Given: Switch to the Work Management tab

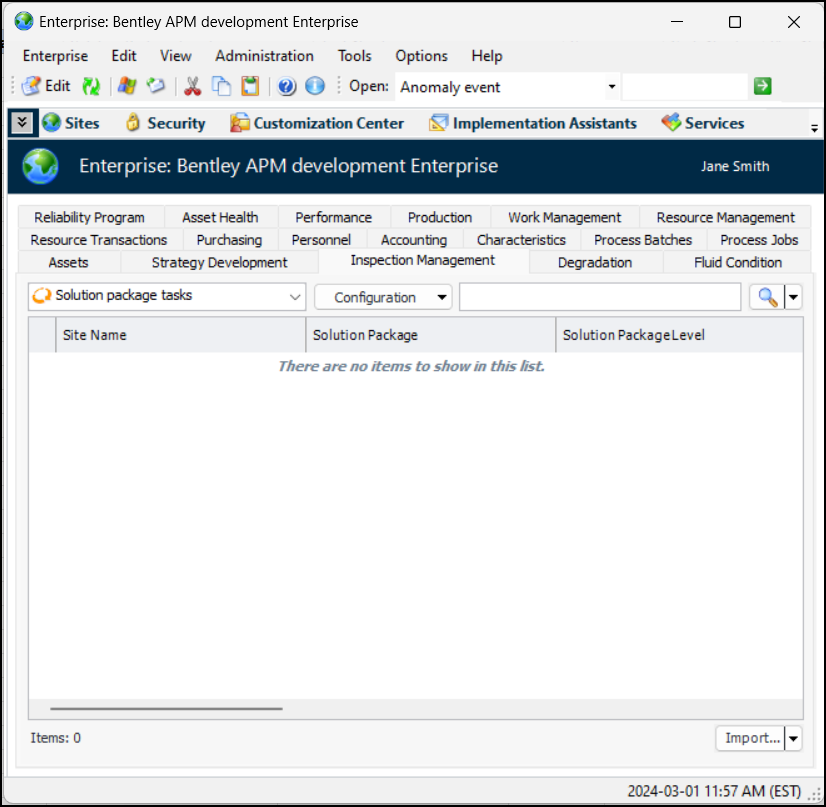Looking at the screenshot, I should [565, 218].
